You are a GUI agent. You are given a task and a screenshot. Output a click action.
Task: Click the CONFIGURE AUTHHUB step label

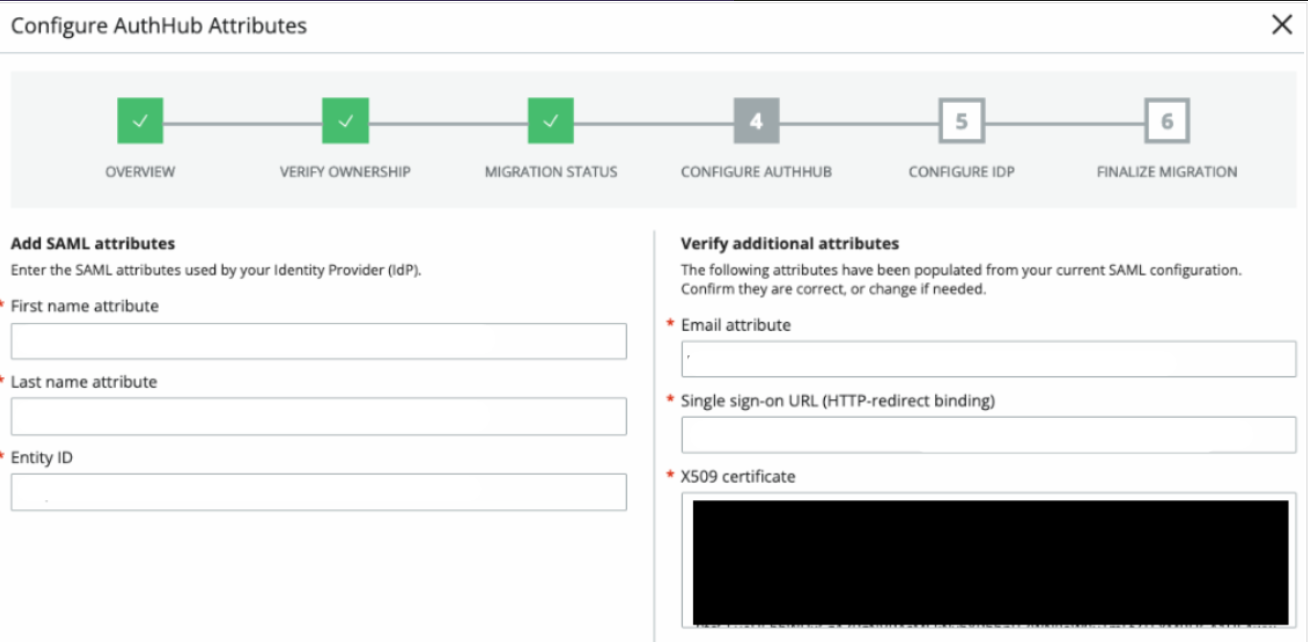[x=756, y=172]
